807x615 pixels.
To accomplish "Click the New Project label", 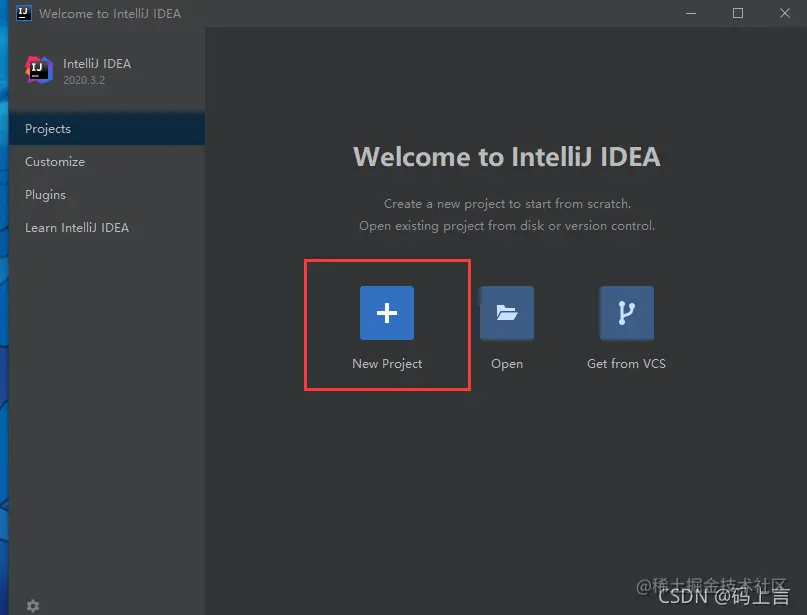I will 387,364.
